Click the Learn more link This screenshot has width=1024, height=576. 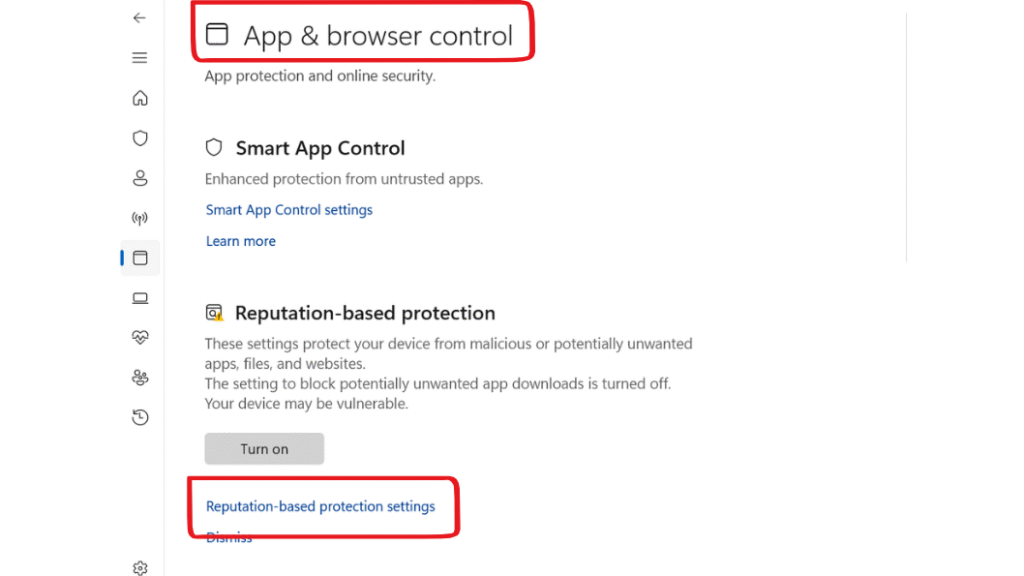pos(240,241)
